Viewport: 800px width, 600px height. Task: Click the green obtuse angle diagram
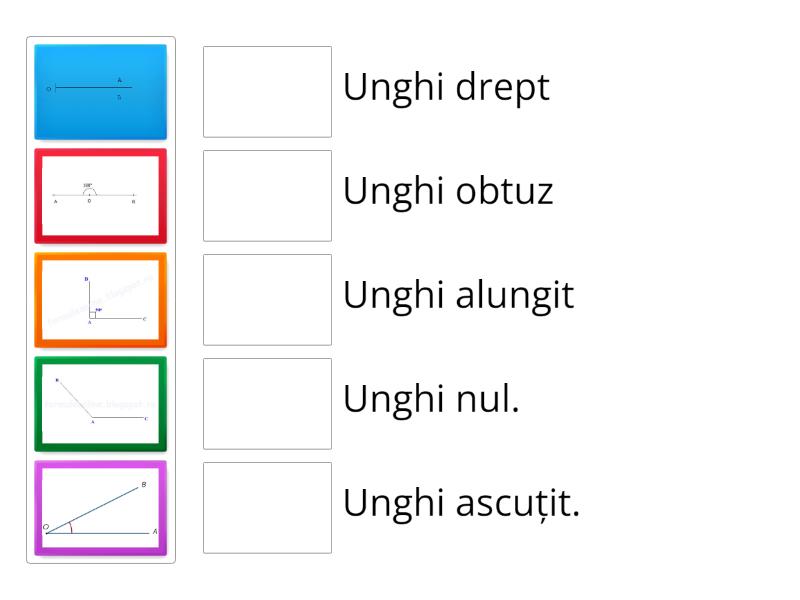(100, 405)
